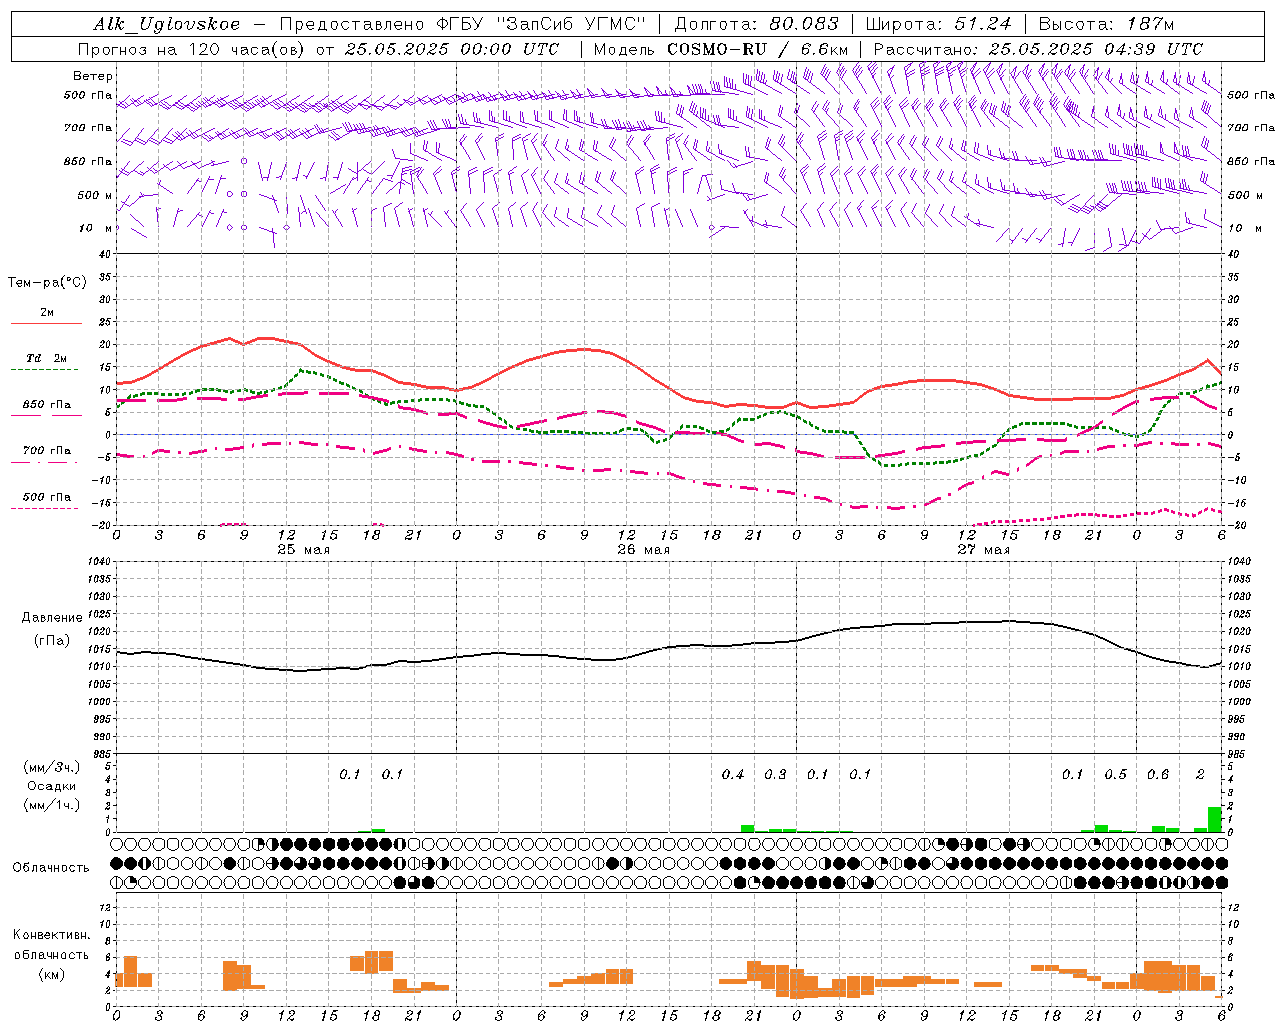Viewport: 1280px width, 1024px height.
Task: Click the (мм/1ч.) precipitation unit label
Action: [x=52, y=805]
